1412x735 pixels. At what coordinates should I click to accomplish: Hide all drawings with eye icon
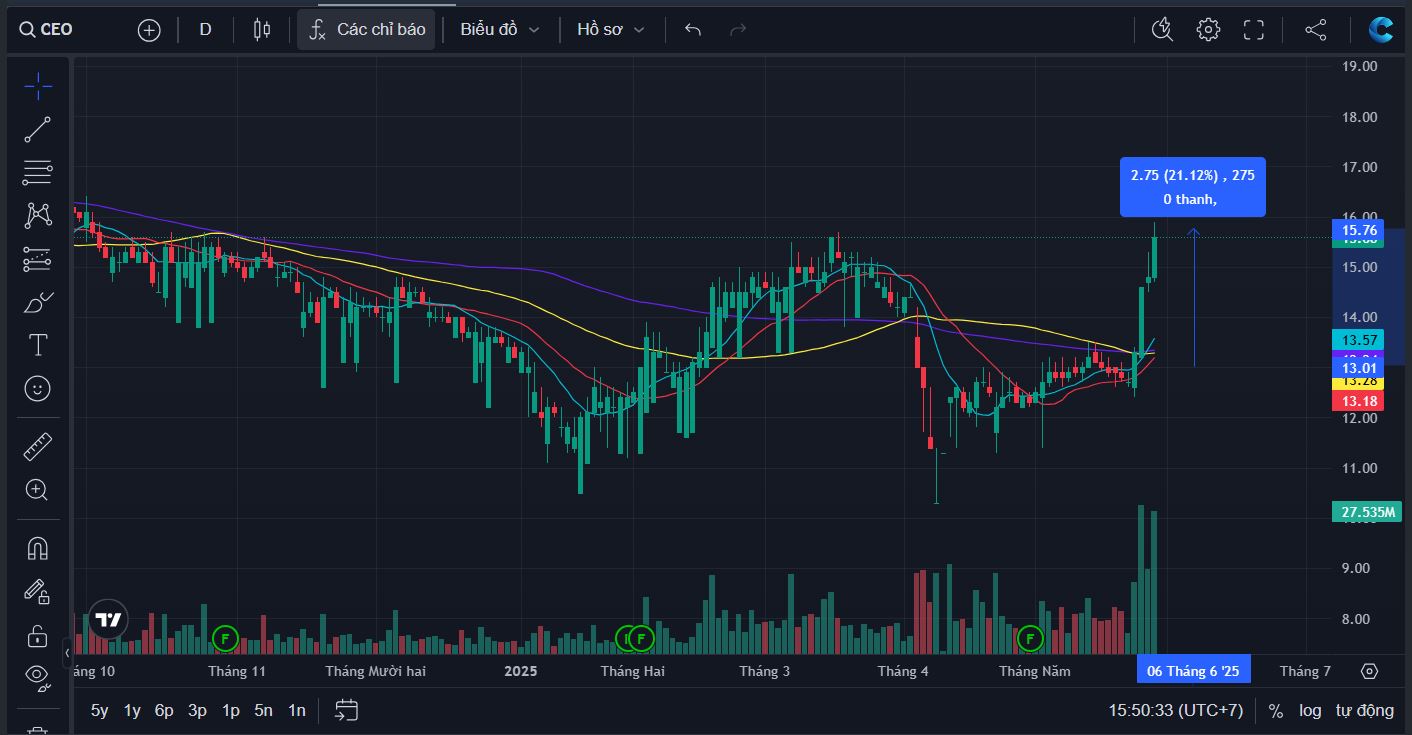click(37, 676)
